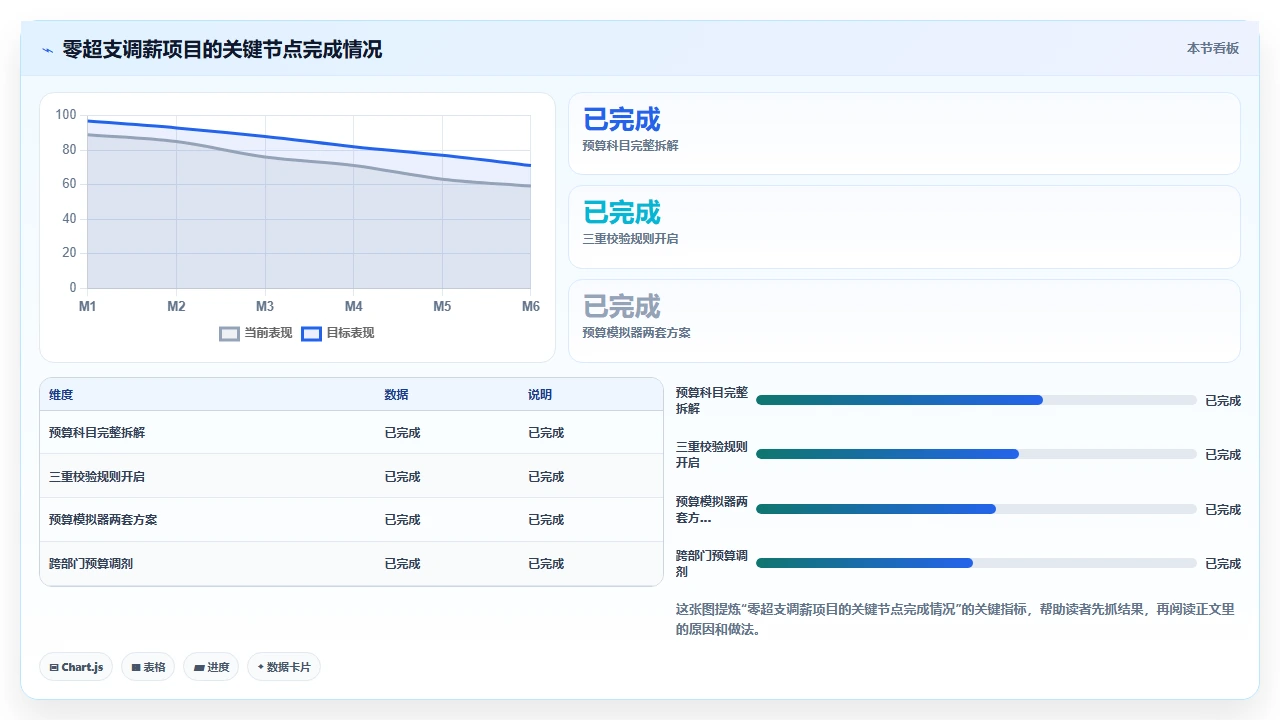Click 已完成 status next to 跨部门预算调剂 bar
The image size is (1280, 720).
pos(1222,563)
